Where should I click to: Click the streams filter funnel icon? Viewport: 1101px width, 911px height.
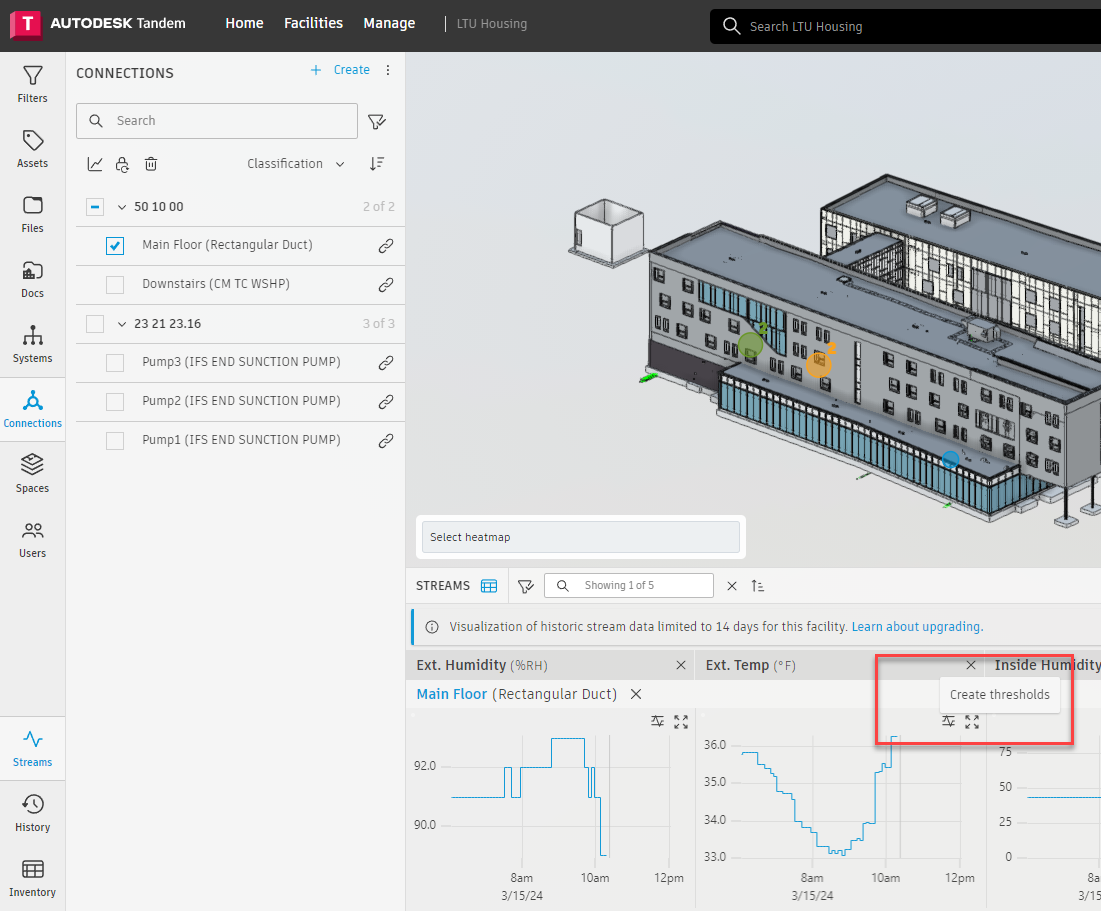526,586
